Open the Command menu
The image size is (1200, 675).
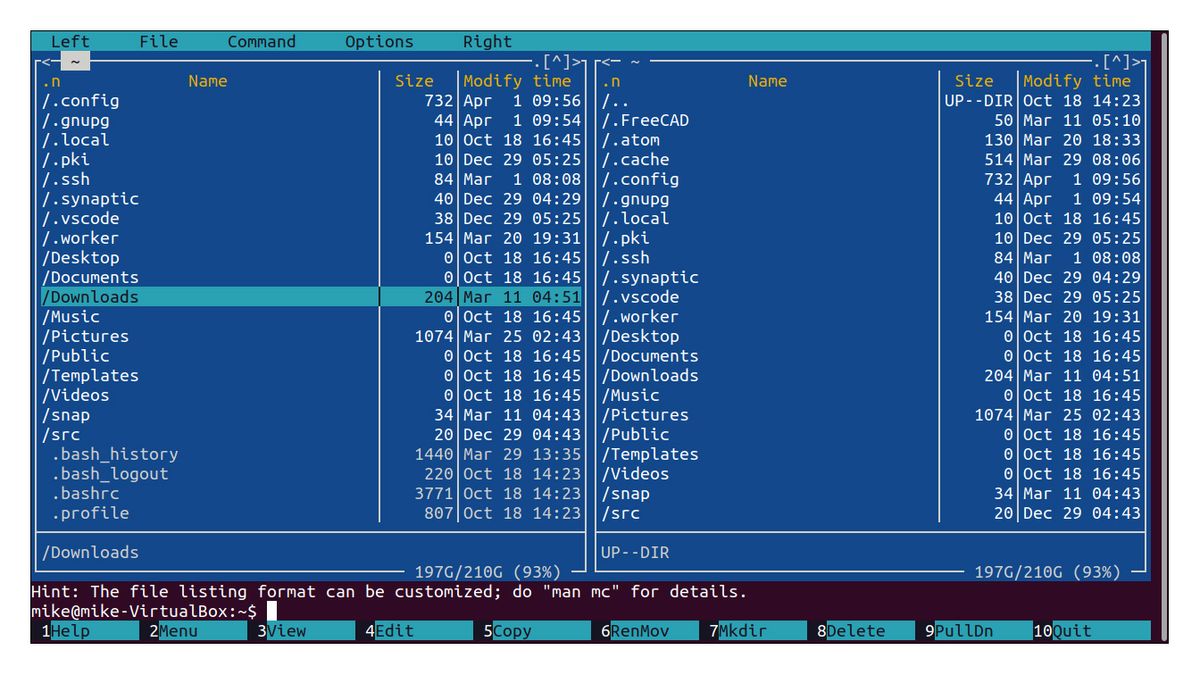pos(261,41)
